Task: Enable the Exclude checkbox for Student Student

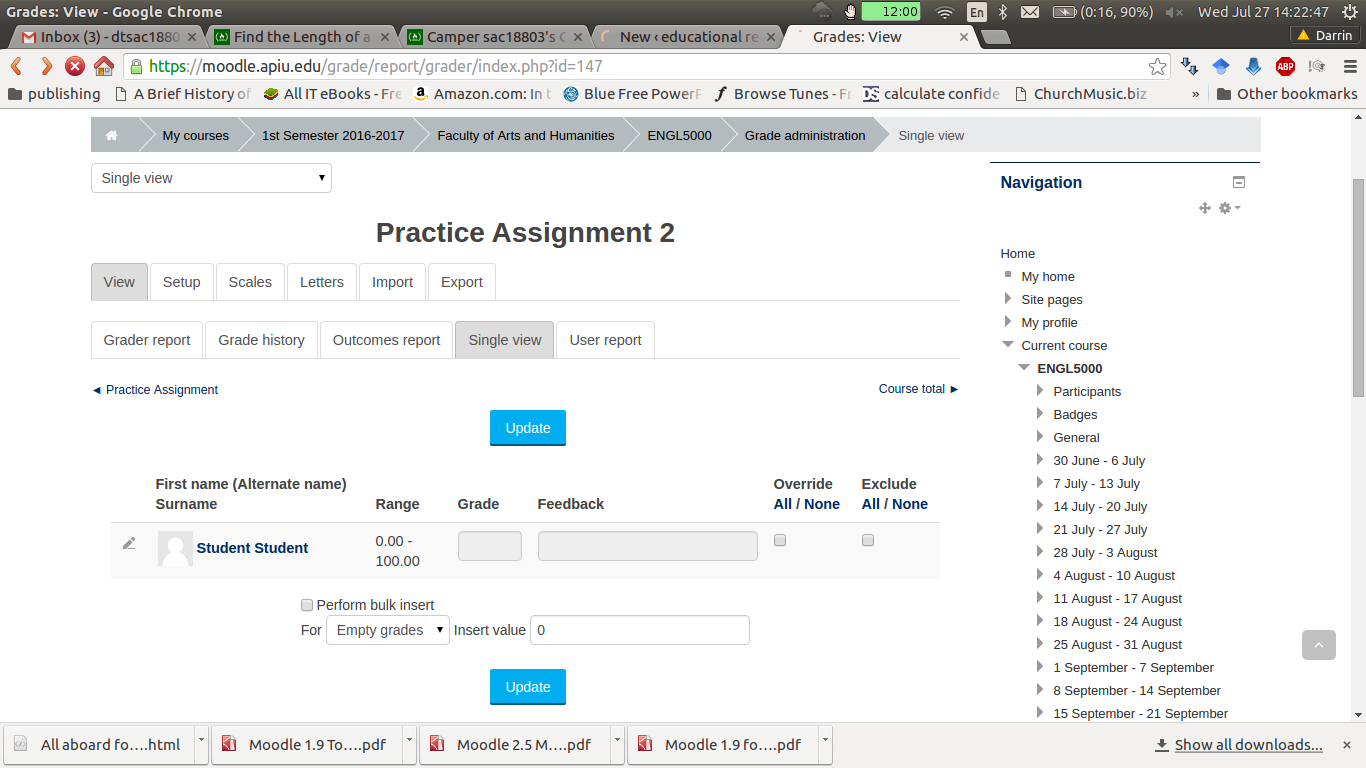Action: (x=868, y=540)
